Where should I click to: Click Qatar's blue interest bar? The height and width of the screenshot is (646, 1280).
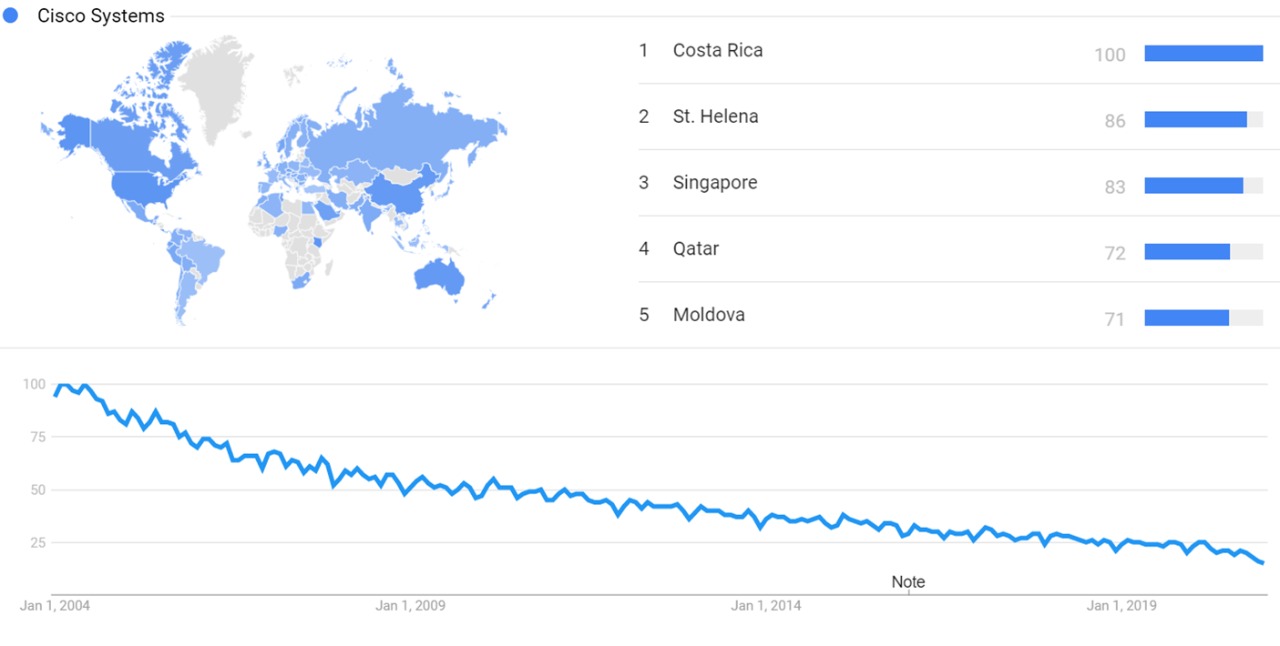click(1187, 252)
